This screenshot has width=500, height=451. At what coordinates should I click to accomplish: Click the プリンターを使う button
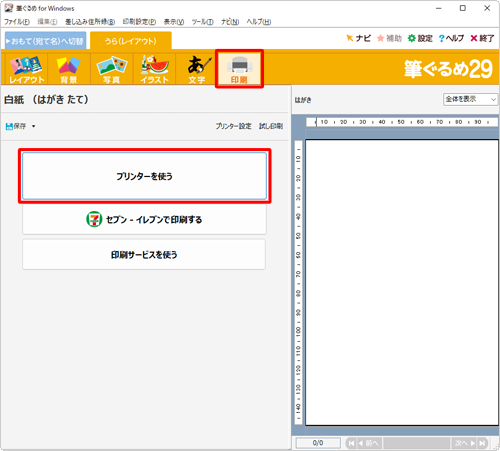(144, 176)
